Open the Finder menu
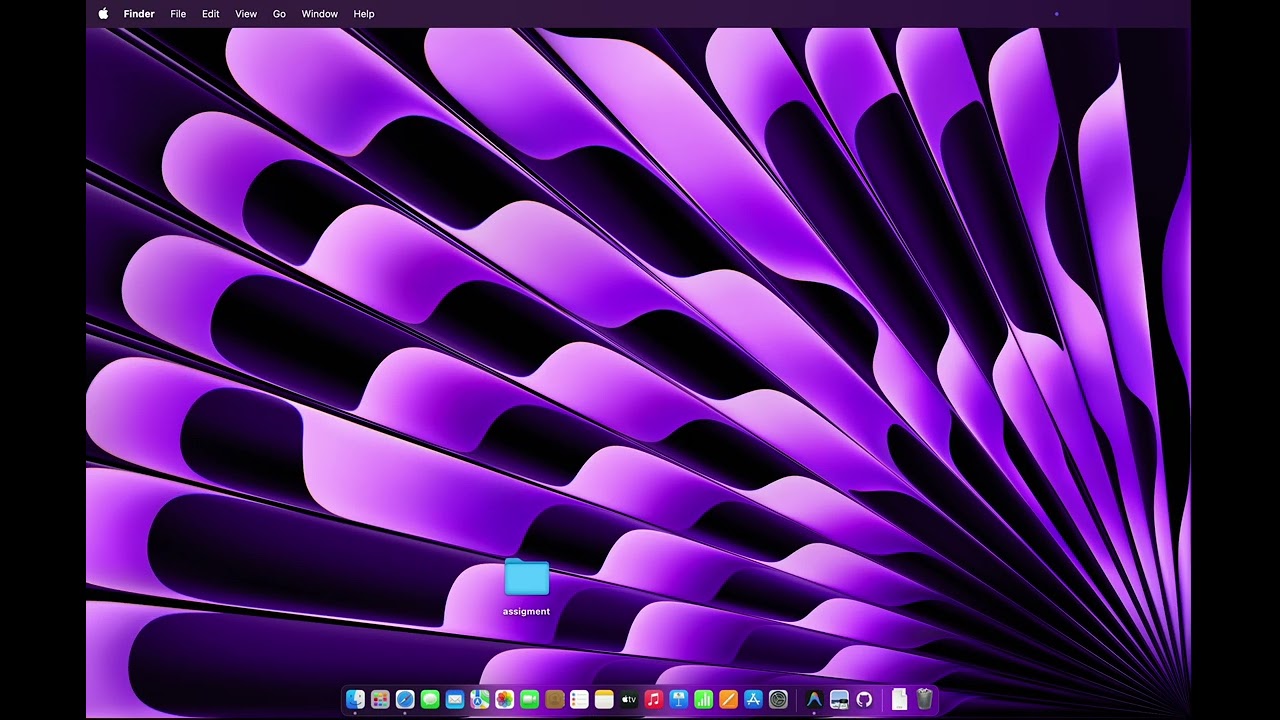Viewport: 1280px width, 720px height. click(x=139, y=14)
